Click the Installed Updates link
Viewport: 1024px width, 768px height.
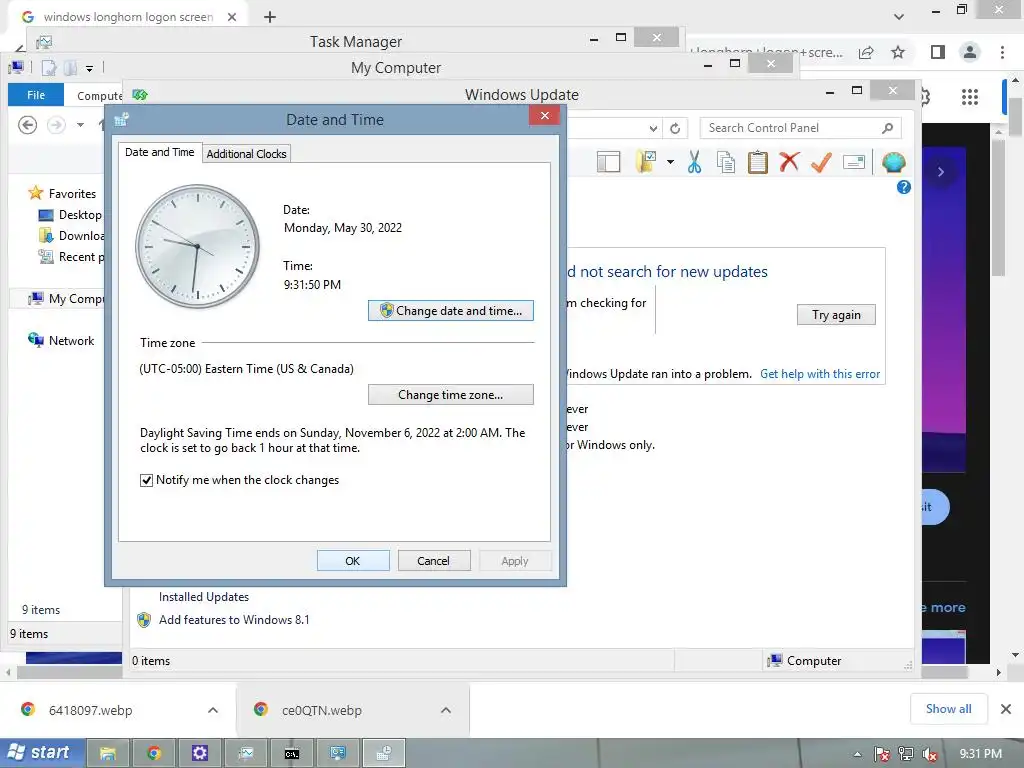[204, 597]
